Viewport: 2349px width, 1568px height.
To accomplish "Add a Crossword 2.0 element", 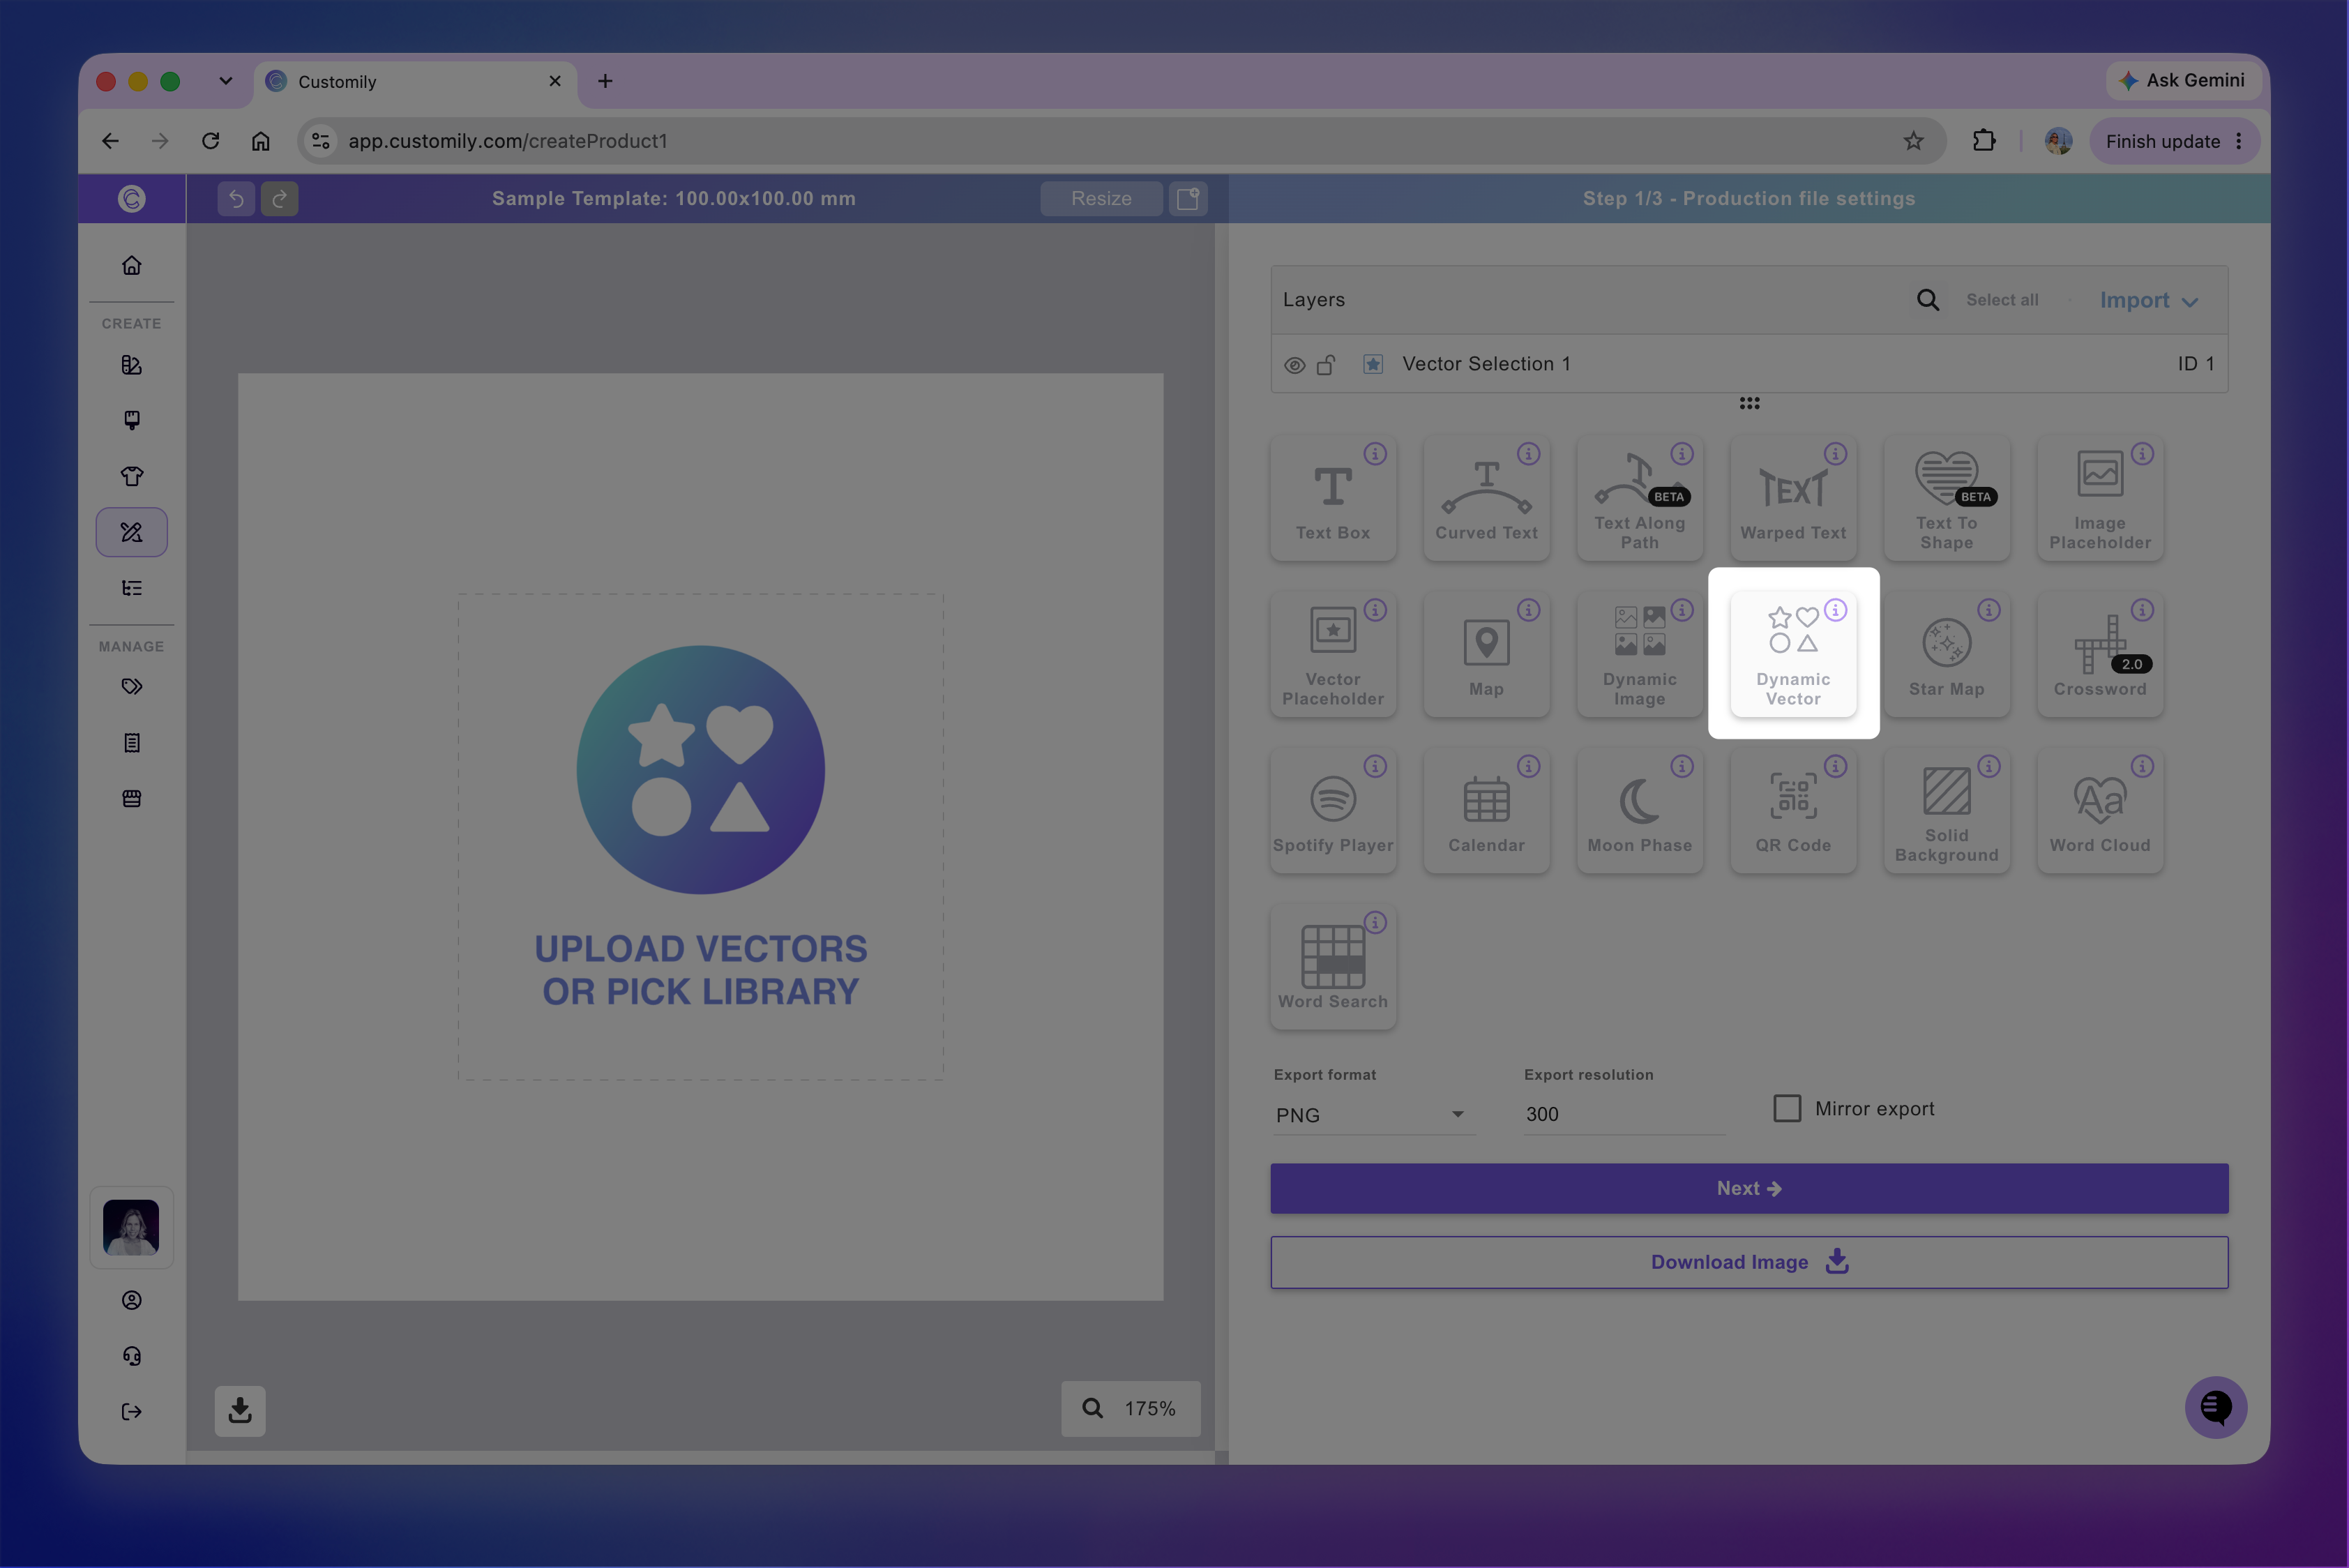I will tap(2100, 654).
